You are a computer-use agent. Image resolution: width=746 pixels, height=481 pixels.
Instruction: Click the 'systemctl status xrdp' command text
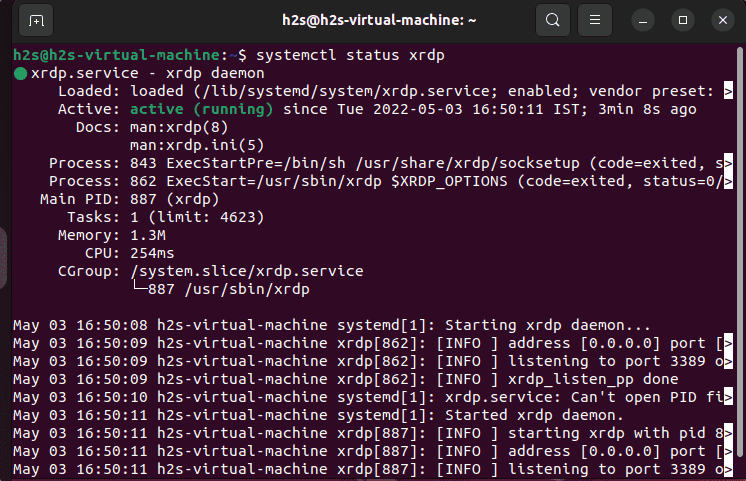350,55
